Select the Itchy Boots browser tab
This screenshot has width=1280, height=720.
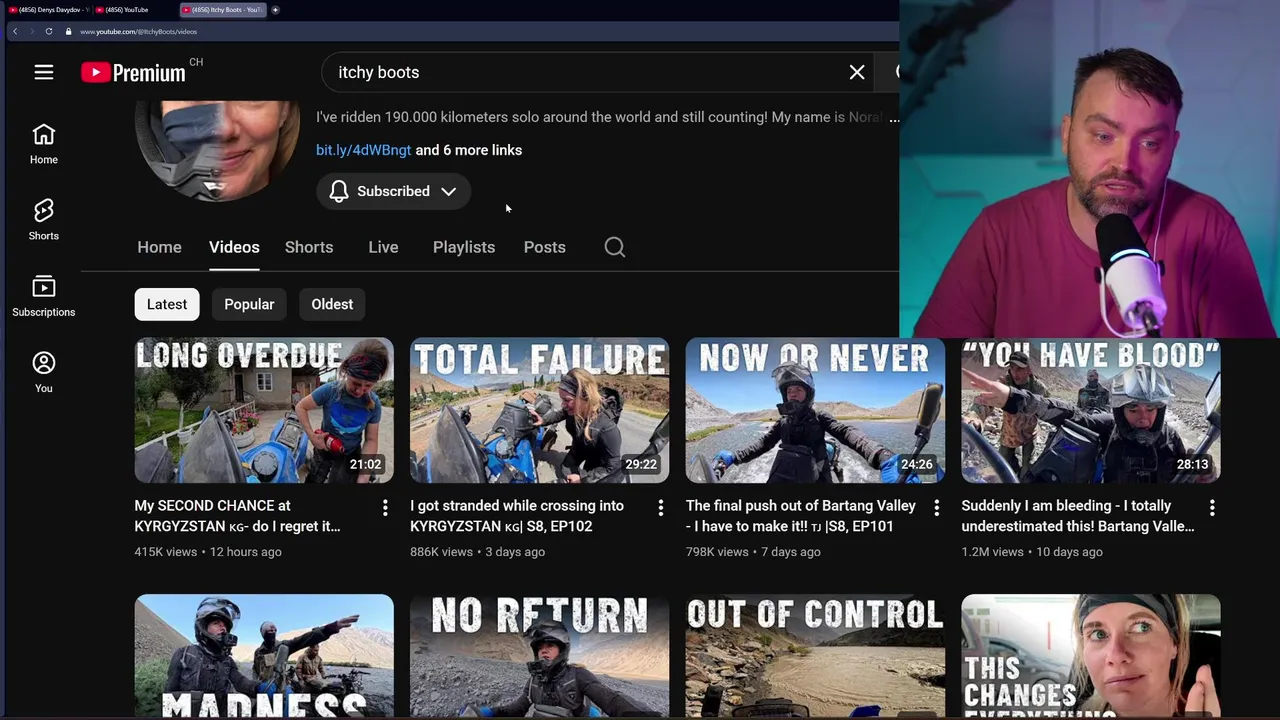[x=222, y=10]
